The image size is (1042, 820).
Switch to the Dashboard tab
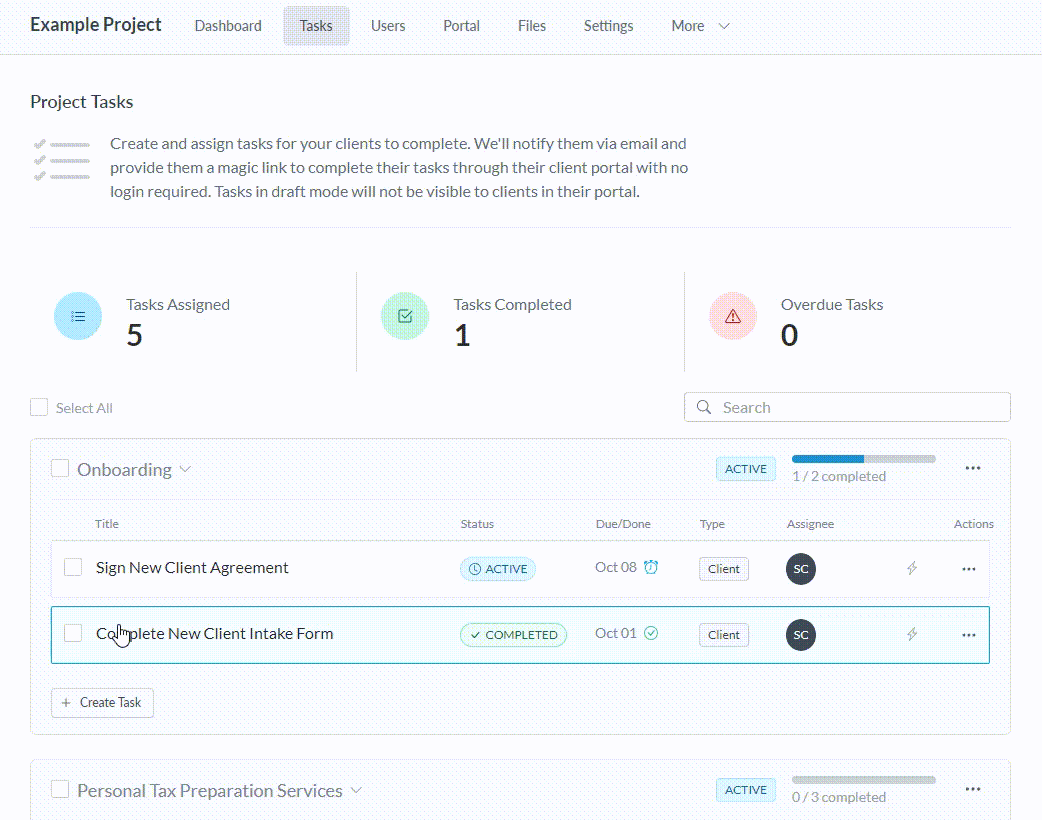228,26
